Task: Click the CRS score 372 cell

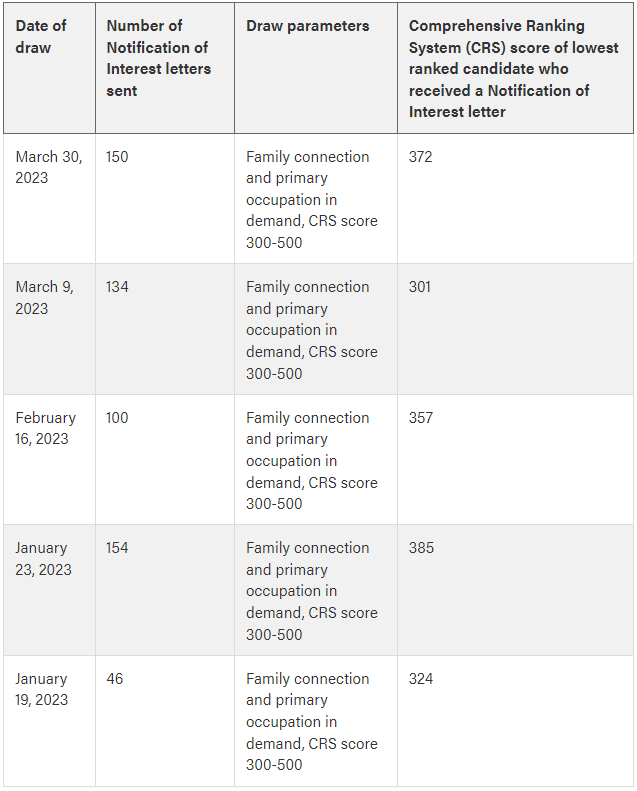Action: [420, 157]
